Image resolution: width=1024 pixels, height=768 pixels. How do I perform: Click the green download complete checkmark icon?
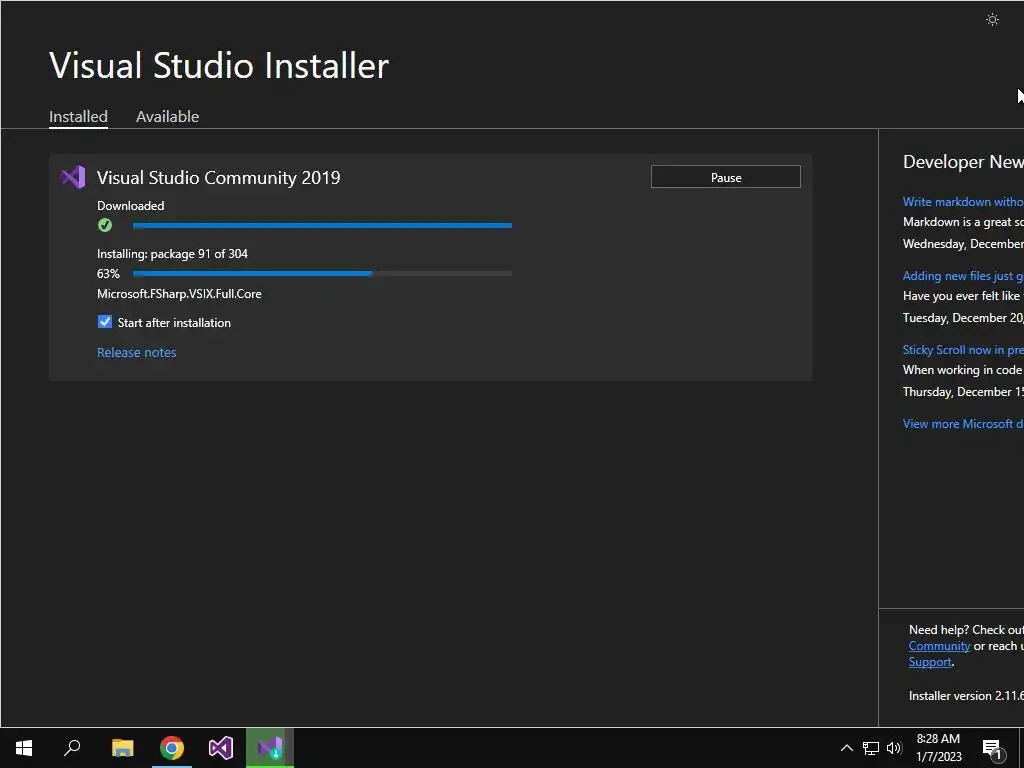tap(104, 225)
